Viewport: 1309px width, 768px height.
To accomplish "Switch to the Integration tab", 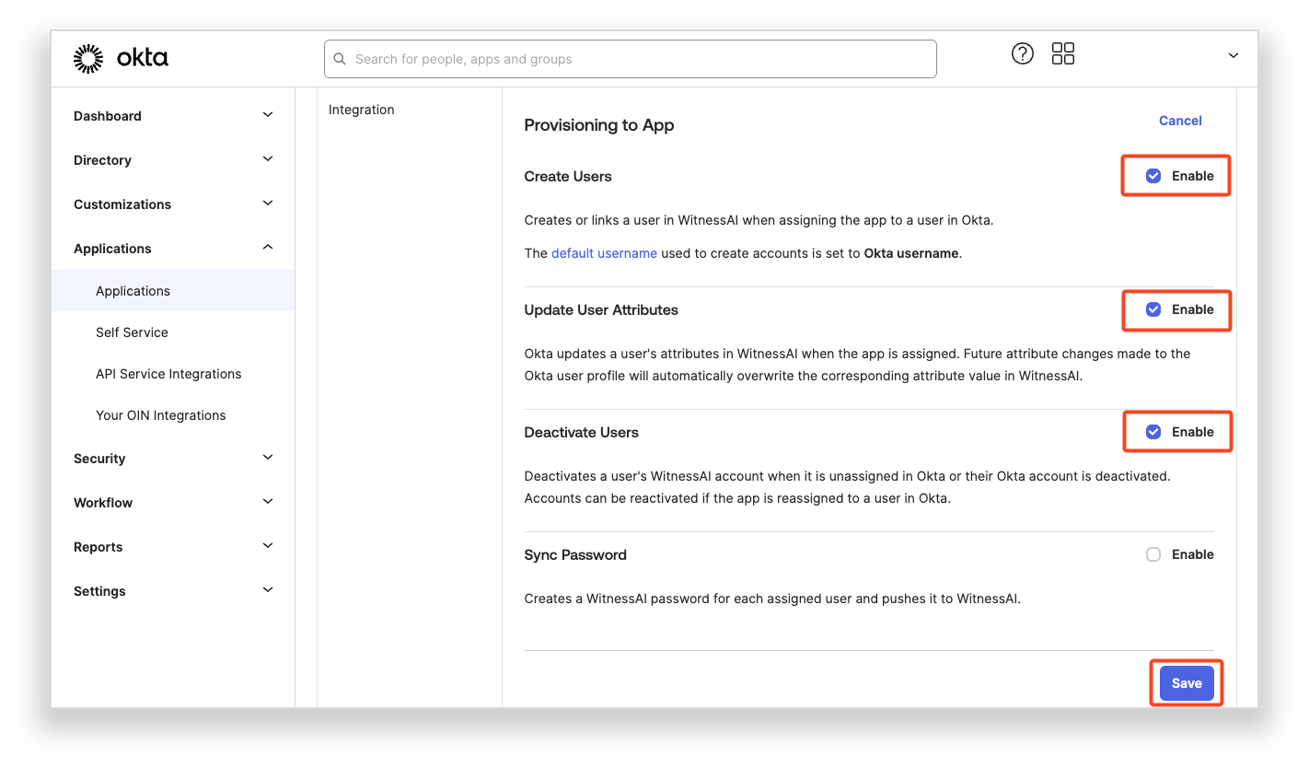I will pos(361,110).
